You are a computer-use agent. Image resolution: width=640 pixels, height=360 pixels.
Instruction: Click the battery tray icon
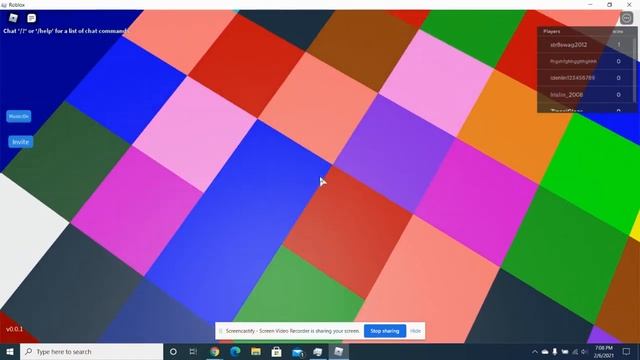tap(565, 351)
